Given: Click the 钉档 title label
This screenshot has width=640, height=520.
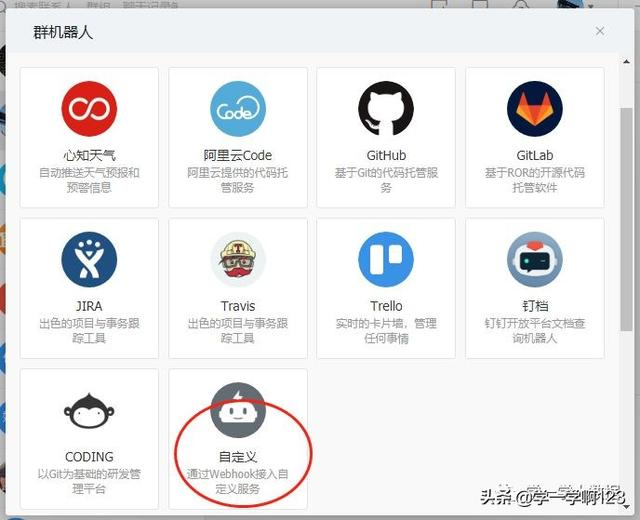Looking at the screenshot, I should (535, 306).
